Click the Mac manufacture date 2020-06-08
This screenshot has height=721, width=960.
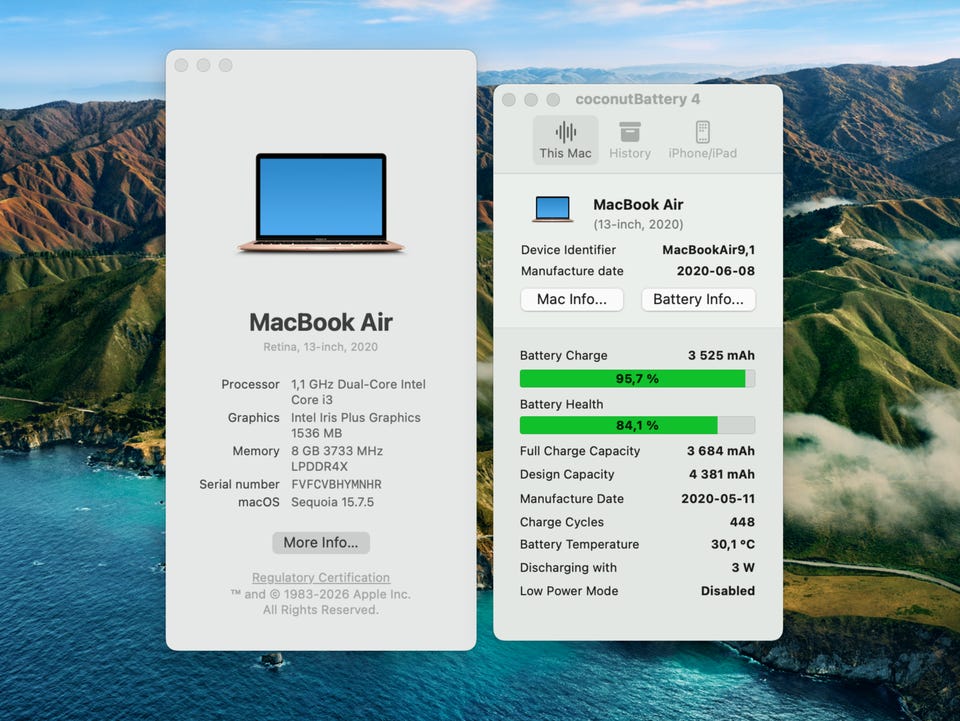tap(716, 271)
